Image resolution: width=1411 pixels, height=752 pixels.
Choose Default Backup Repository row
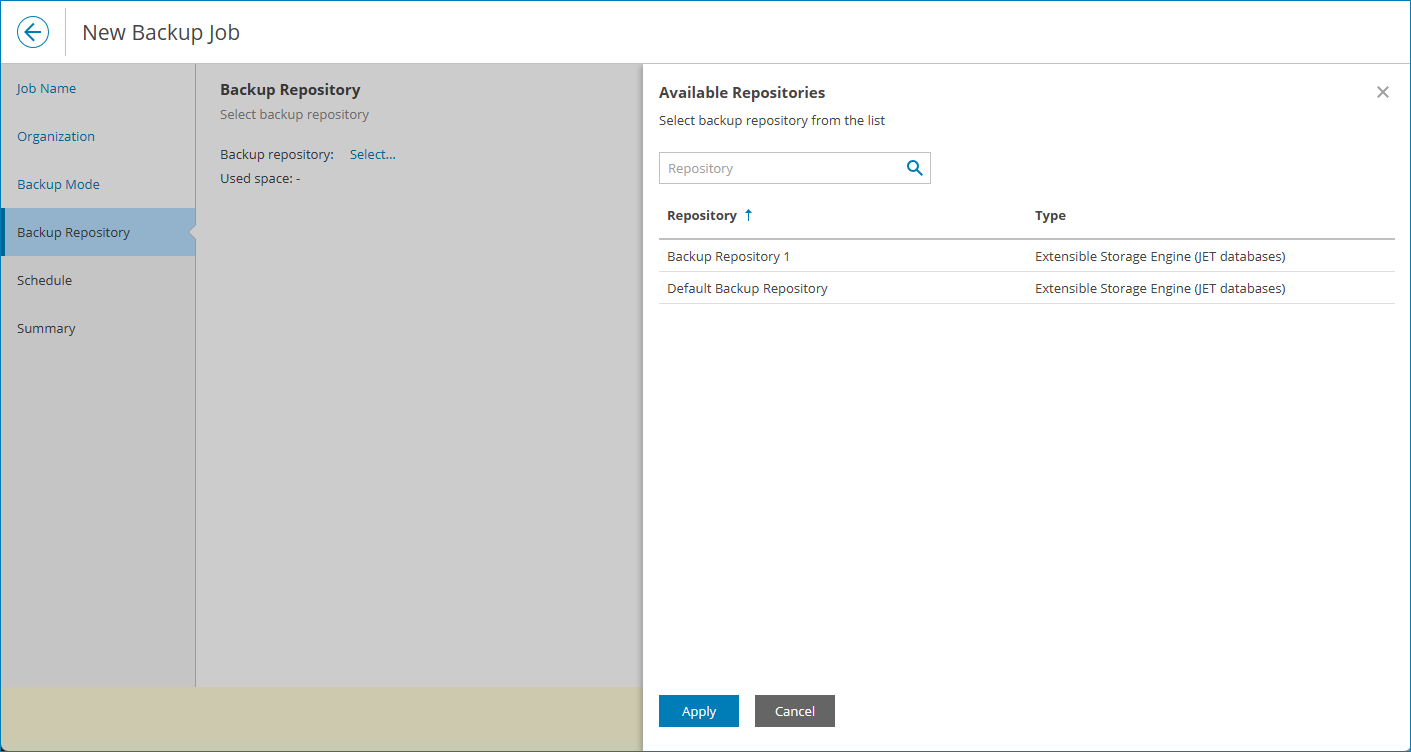coord(747,288)
